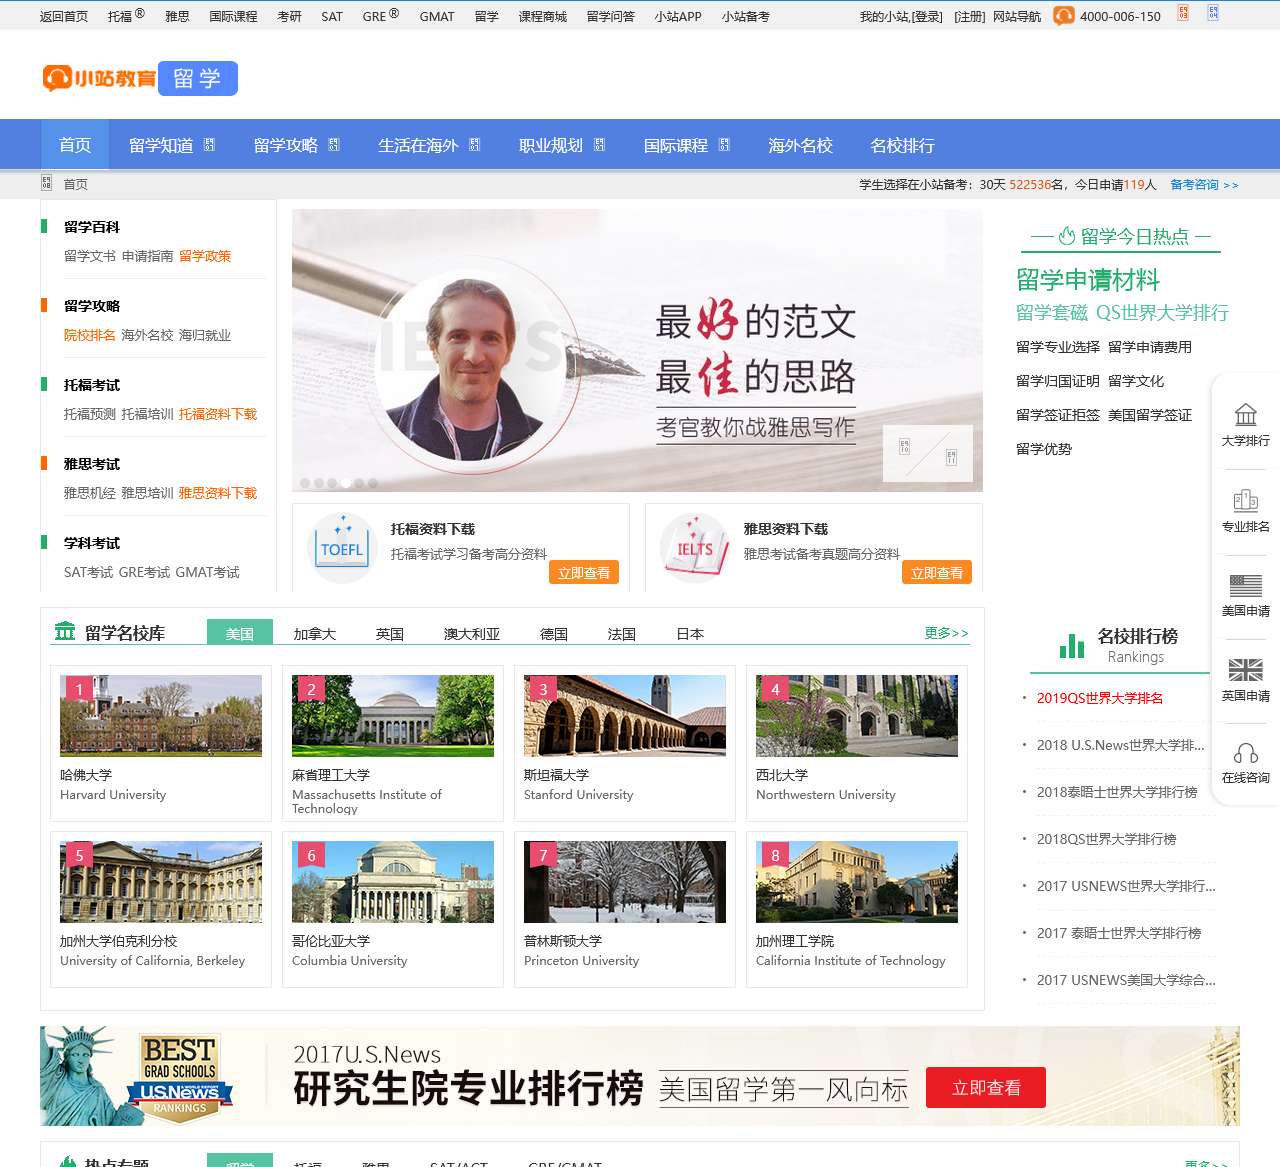Click 留学签证拒签 hot topic link
This screenshot has height=1167, width=1280.
[x=1058, y=415]
